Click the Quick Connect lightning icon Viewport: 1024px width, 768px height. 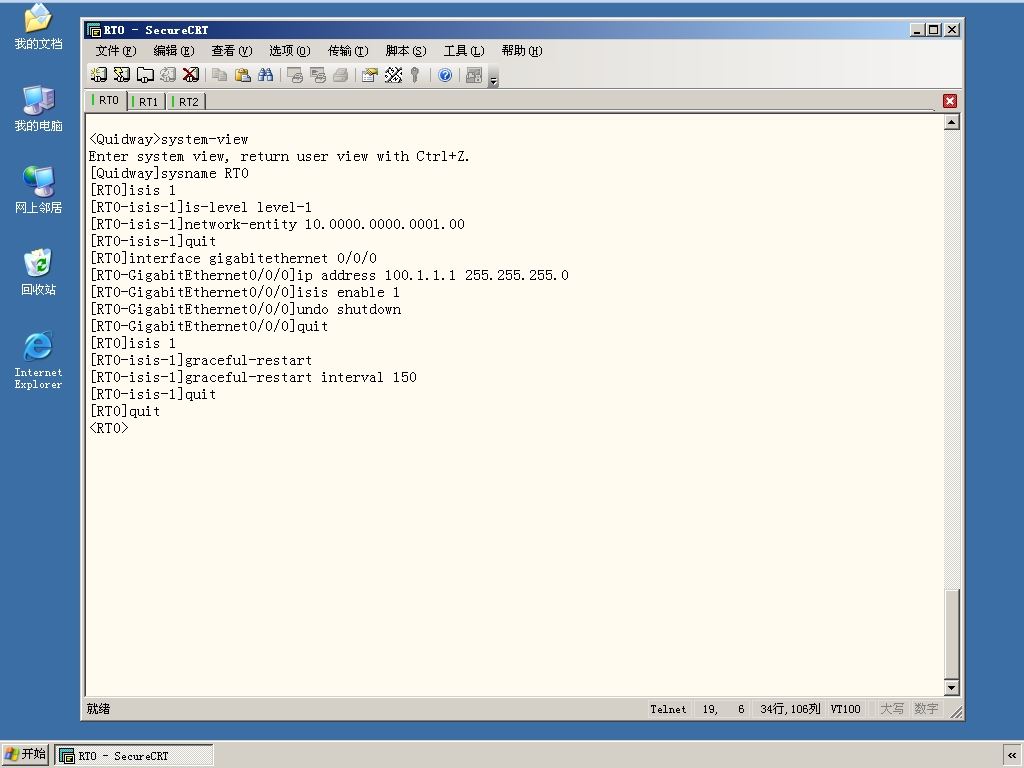pyautogui.click(x=121, y=75)
